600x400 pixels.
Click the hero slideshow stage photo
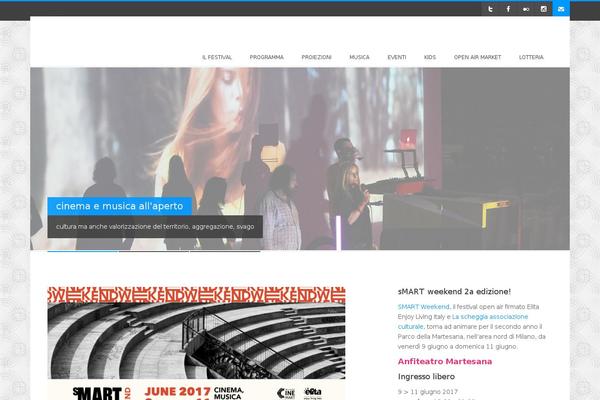300,158
